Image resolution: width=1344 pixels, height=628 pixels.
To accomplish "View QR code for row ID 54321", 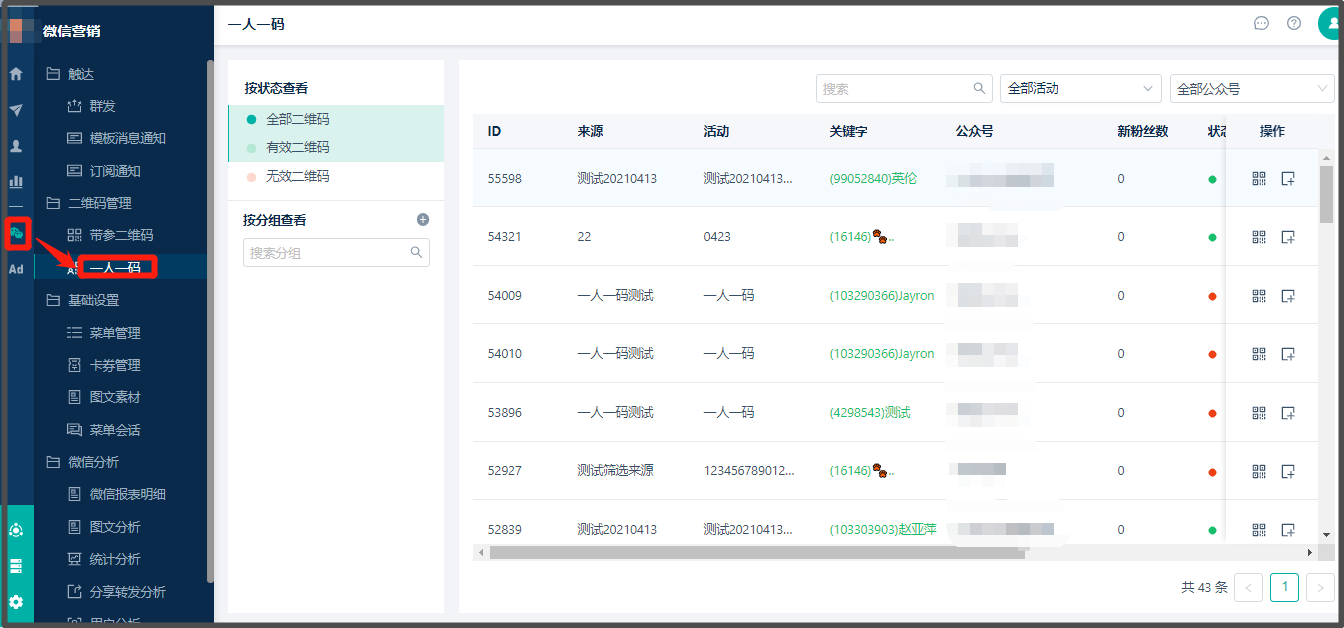I will coord(1259,237).
